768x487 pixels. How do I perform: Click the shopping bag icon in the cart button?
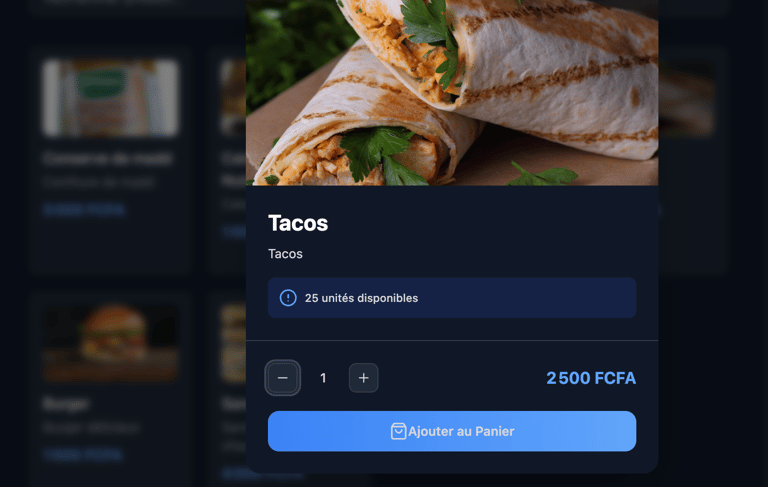398,431
